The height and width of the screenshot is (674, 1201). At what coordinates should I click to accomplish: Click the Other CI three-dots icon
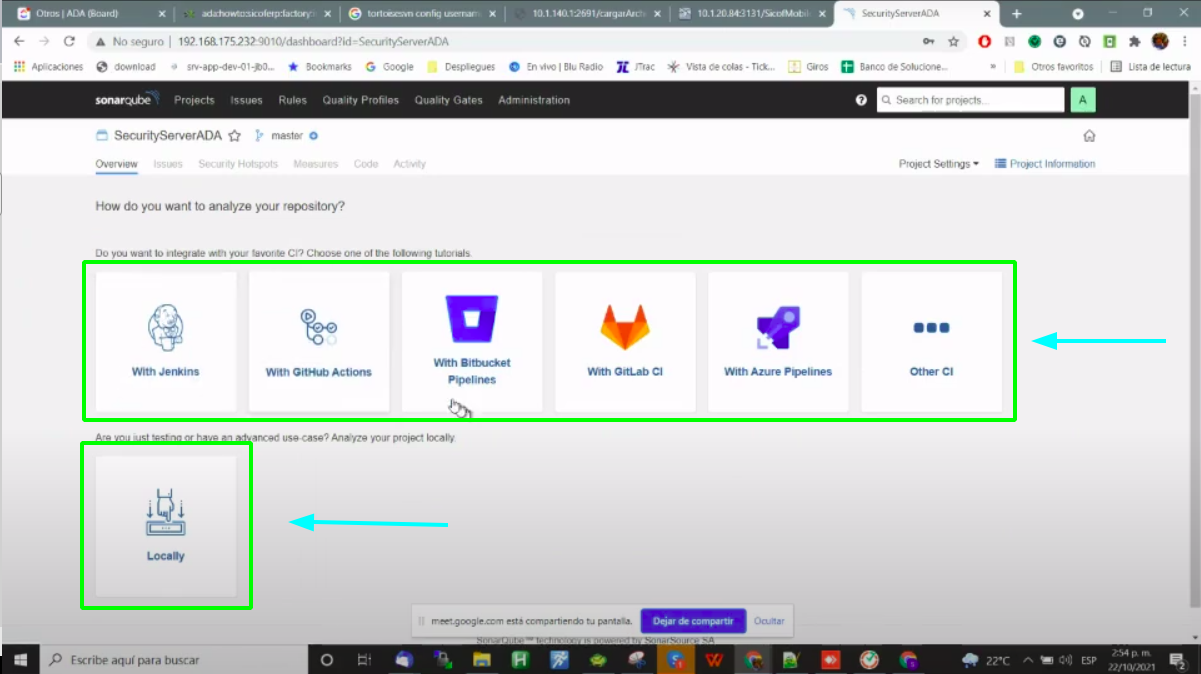(931, 327)
